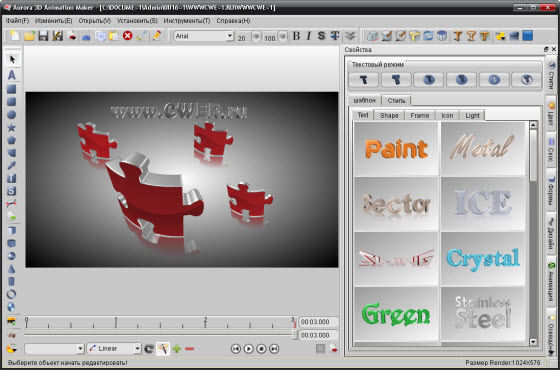Open the folder icon in toolbar

(29, 36)
